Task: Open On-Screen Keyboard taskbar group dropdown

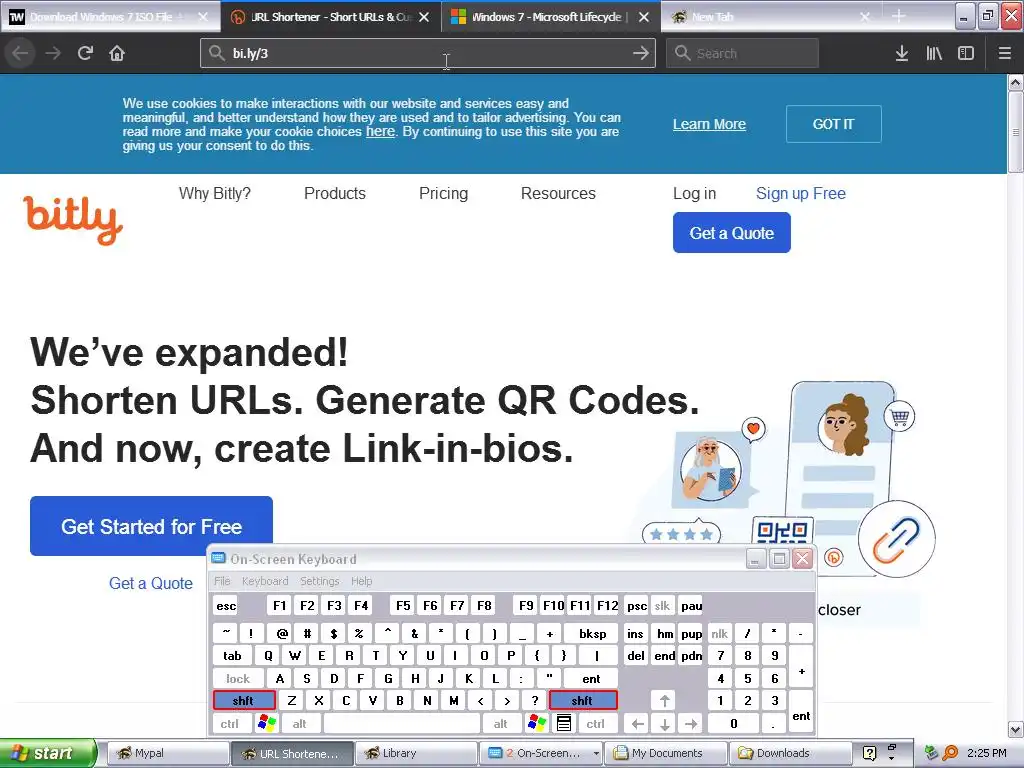Action: (x=596, y=753)
